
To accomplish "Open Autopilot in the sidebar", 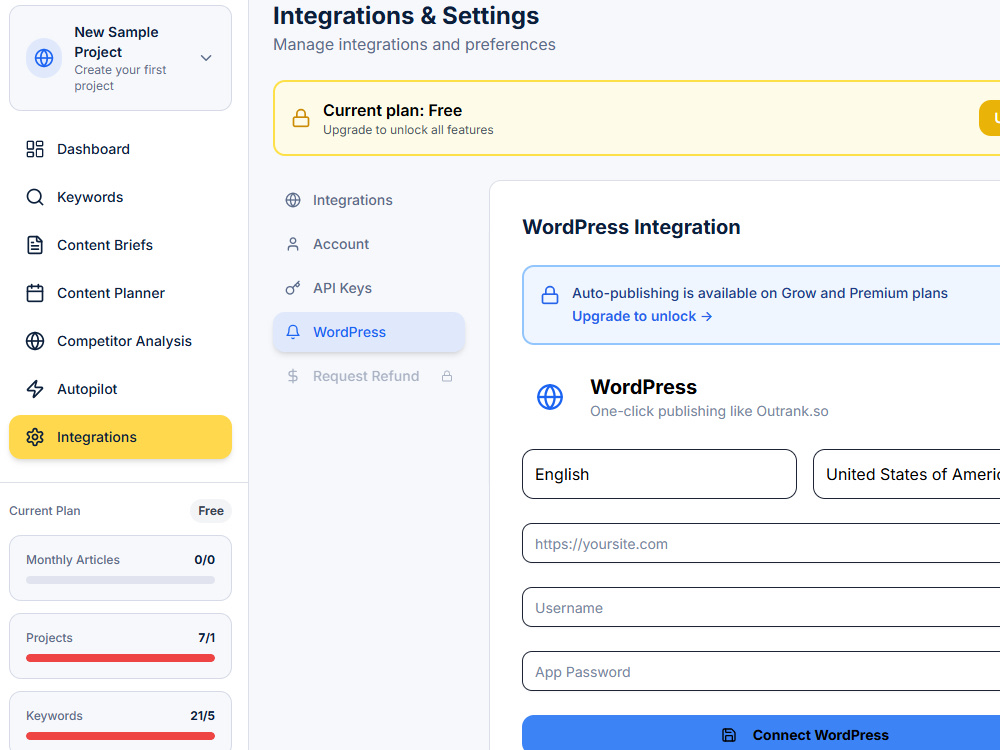I will coord(121,389).
